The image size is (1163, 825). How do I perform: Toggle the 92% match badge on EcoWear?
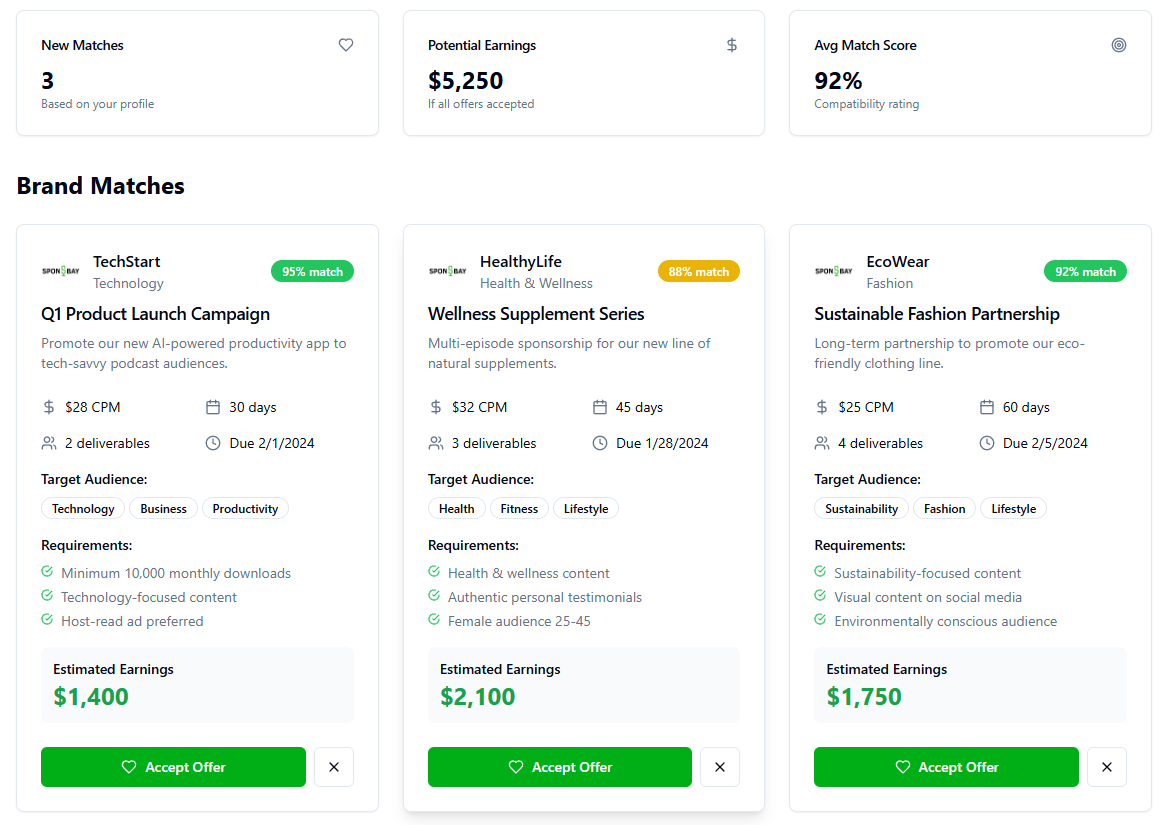pyautogui.click(x=1085, y=271)
